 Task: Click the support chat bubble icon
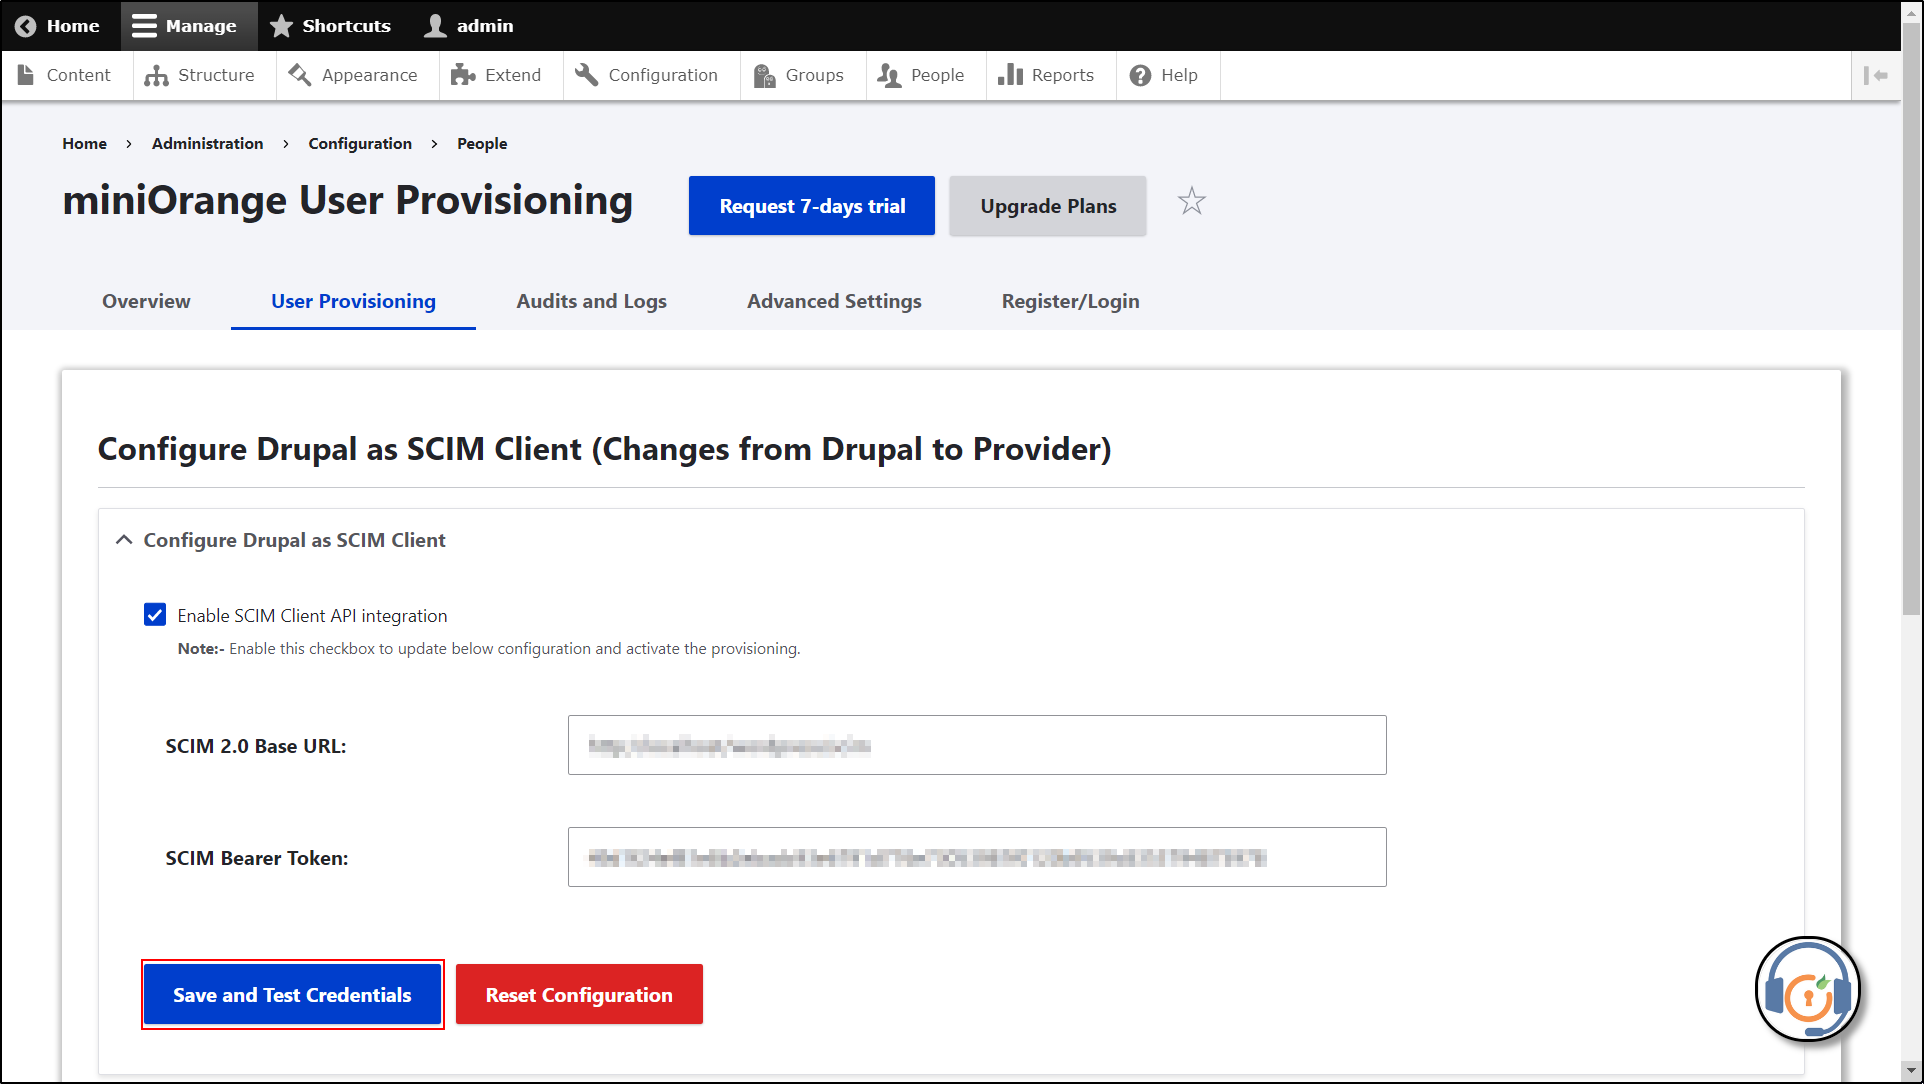coord(1808,989)
